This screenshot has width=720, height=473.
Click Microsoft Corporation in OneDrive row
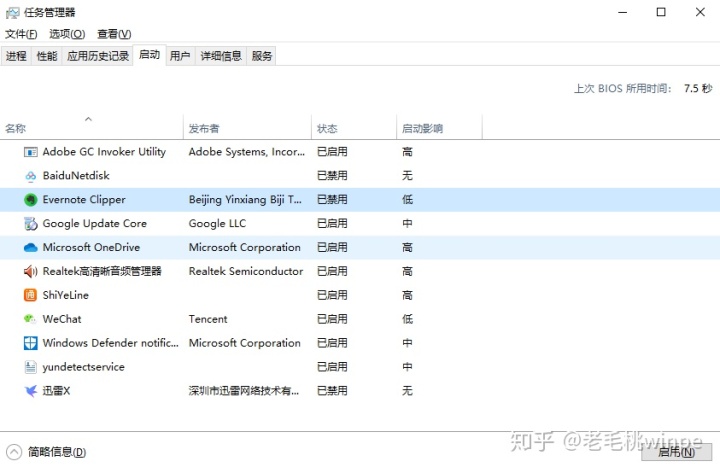pos(245,248)
